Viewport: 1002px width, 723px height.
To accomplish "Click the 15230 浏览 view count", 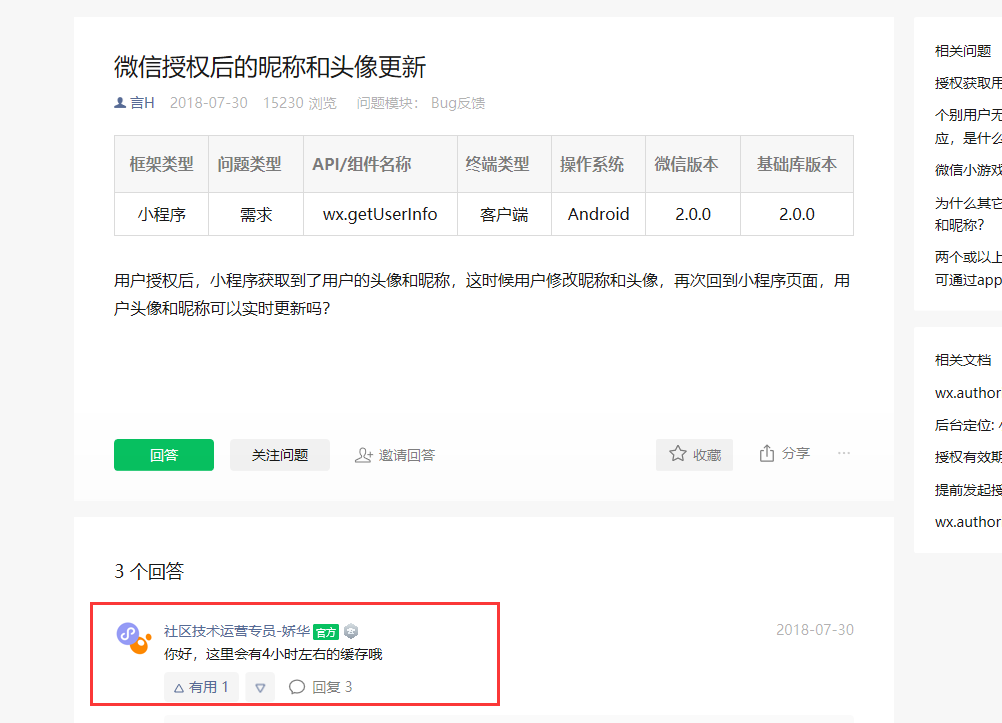I will coord(300,103).
